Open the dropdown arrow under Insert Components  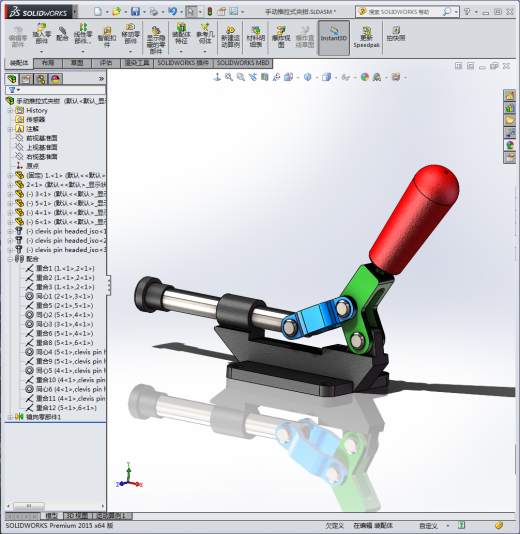[x=42, y=52]
